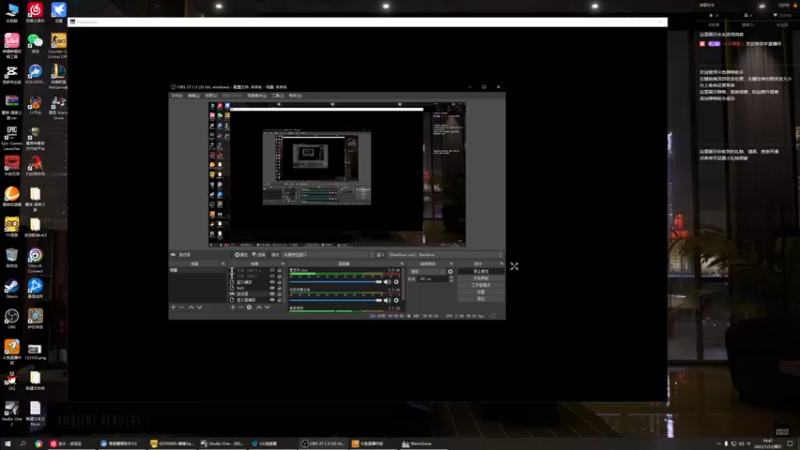
Task: Open Steam desktop shortcut
Action: click(x=11, y=289)
